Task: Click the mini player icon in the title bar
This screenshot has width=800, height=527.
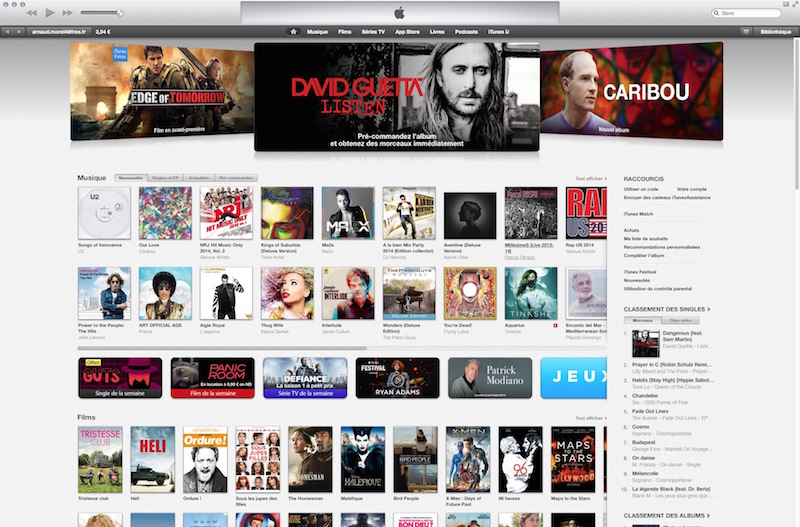Action: tap(786, 4)
